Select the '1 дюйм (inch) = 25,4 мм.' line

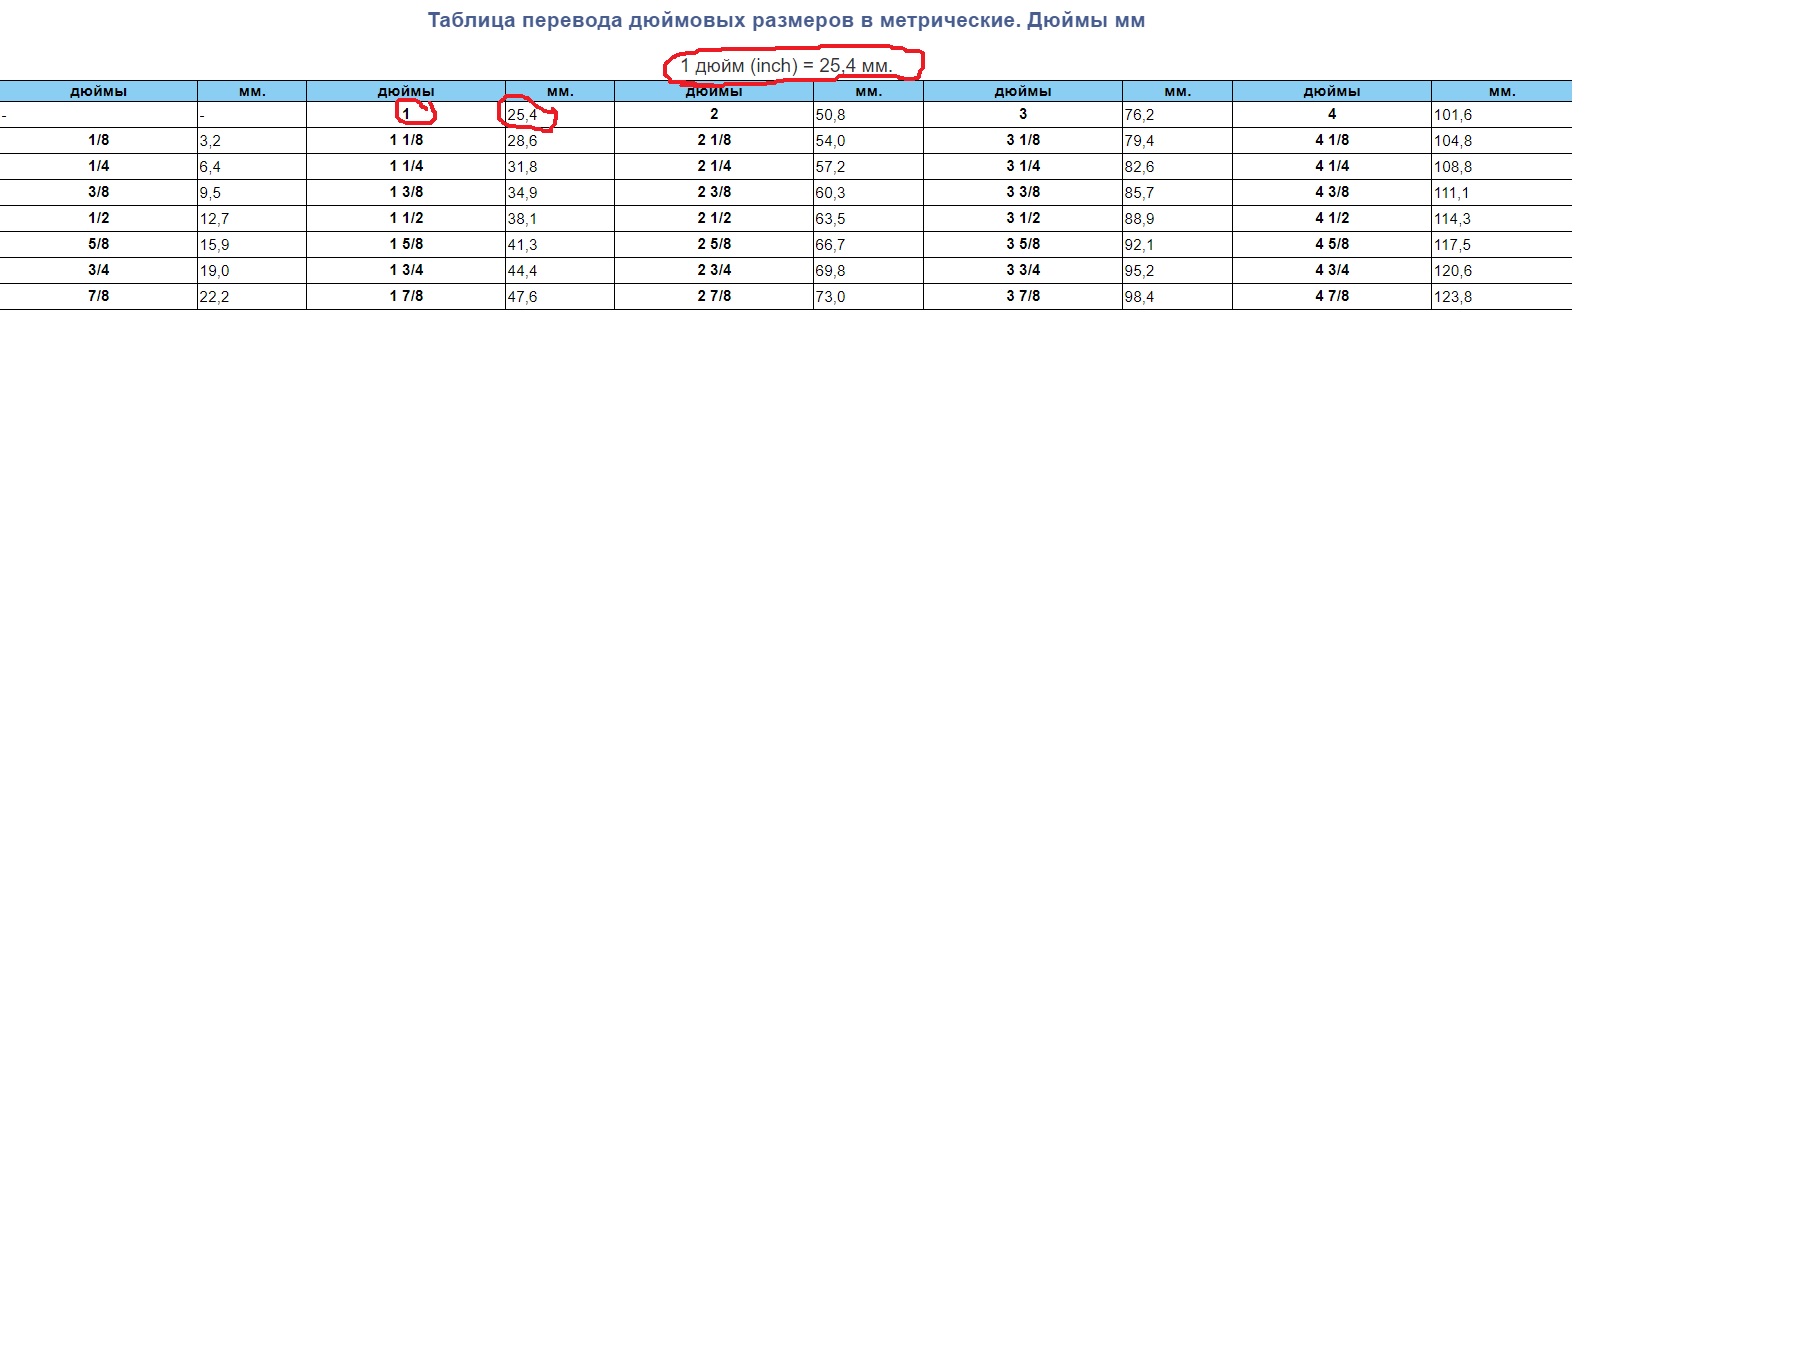pos(786,66)
